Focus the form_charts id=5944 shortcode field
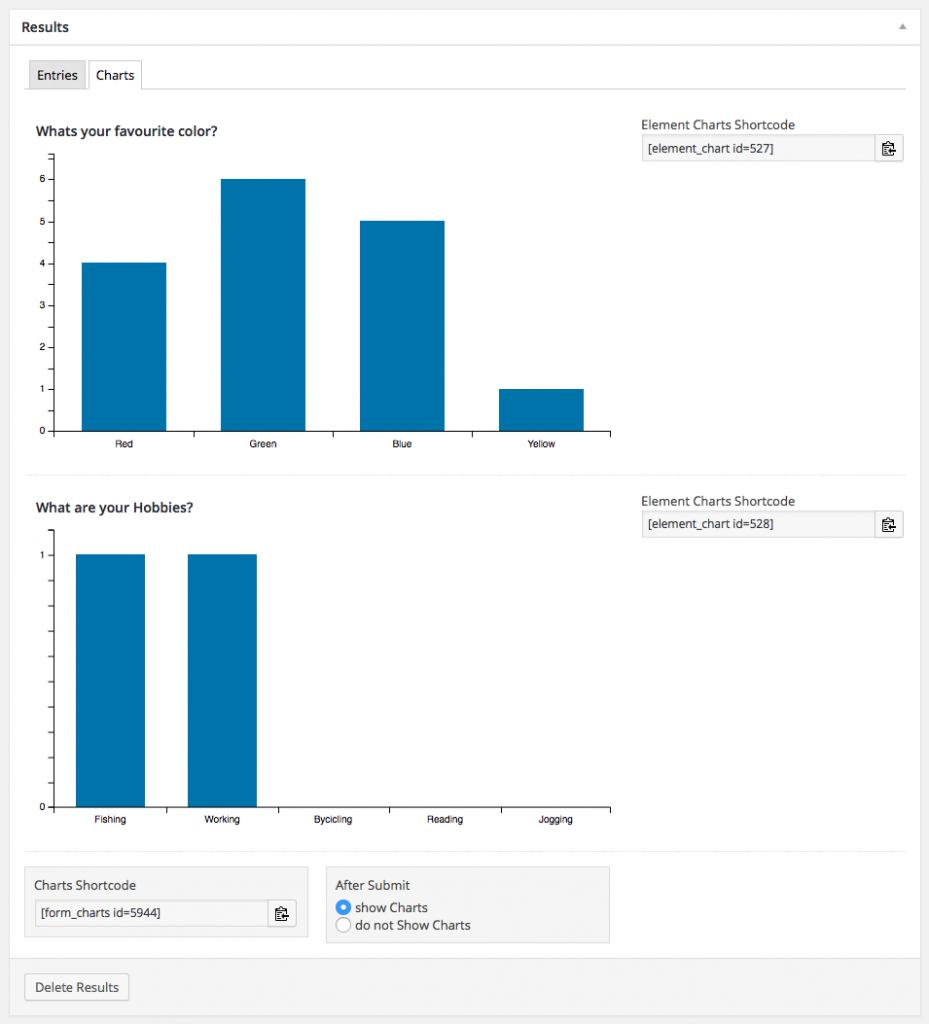Viewport: 929px width, 1024px height. pyautogui.click(x=151, y=913)
